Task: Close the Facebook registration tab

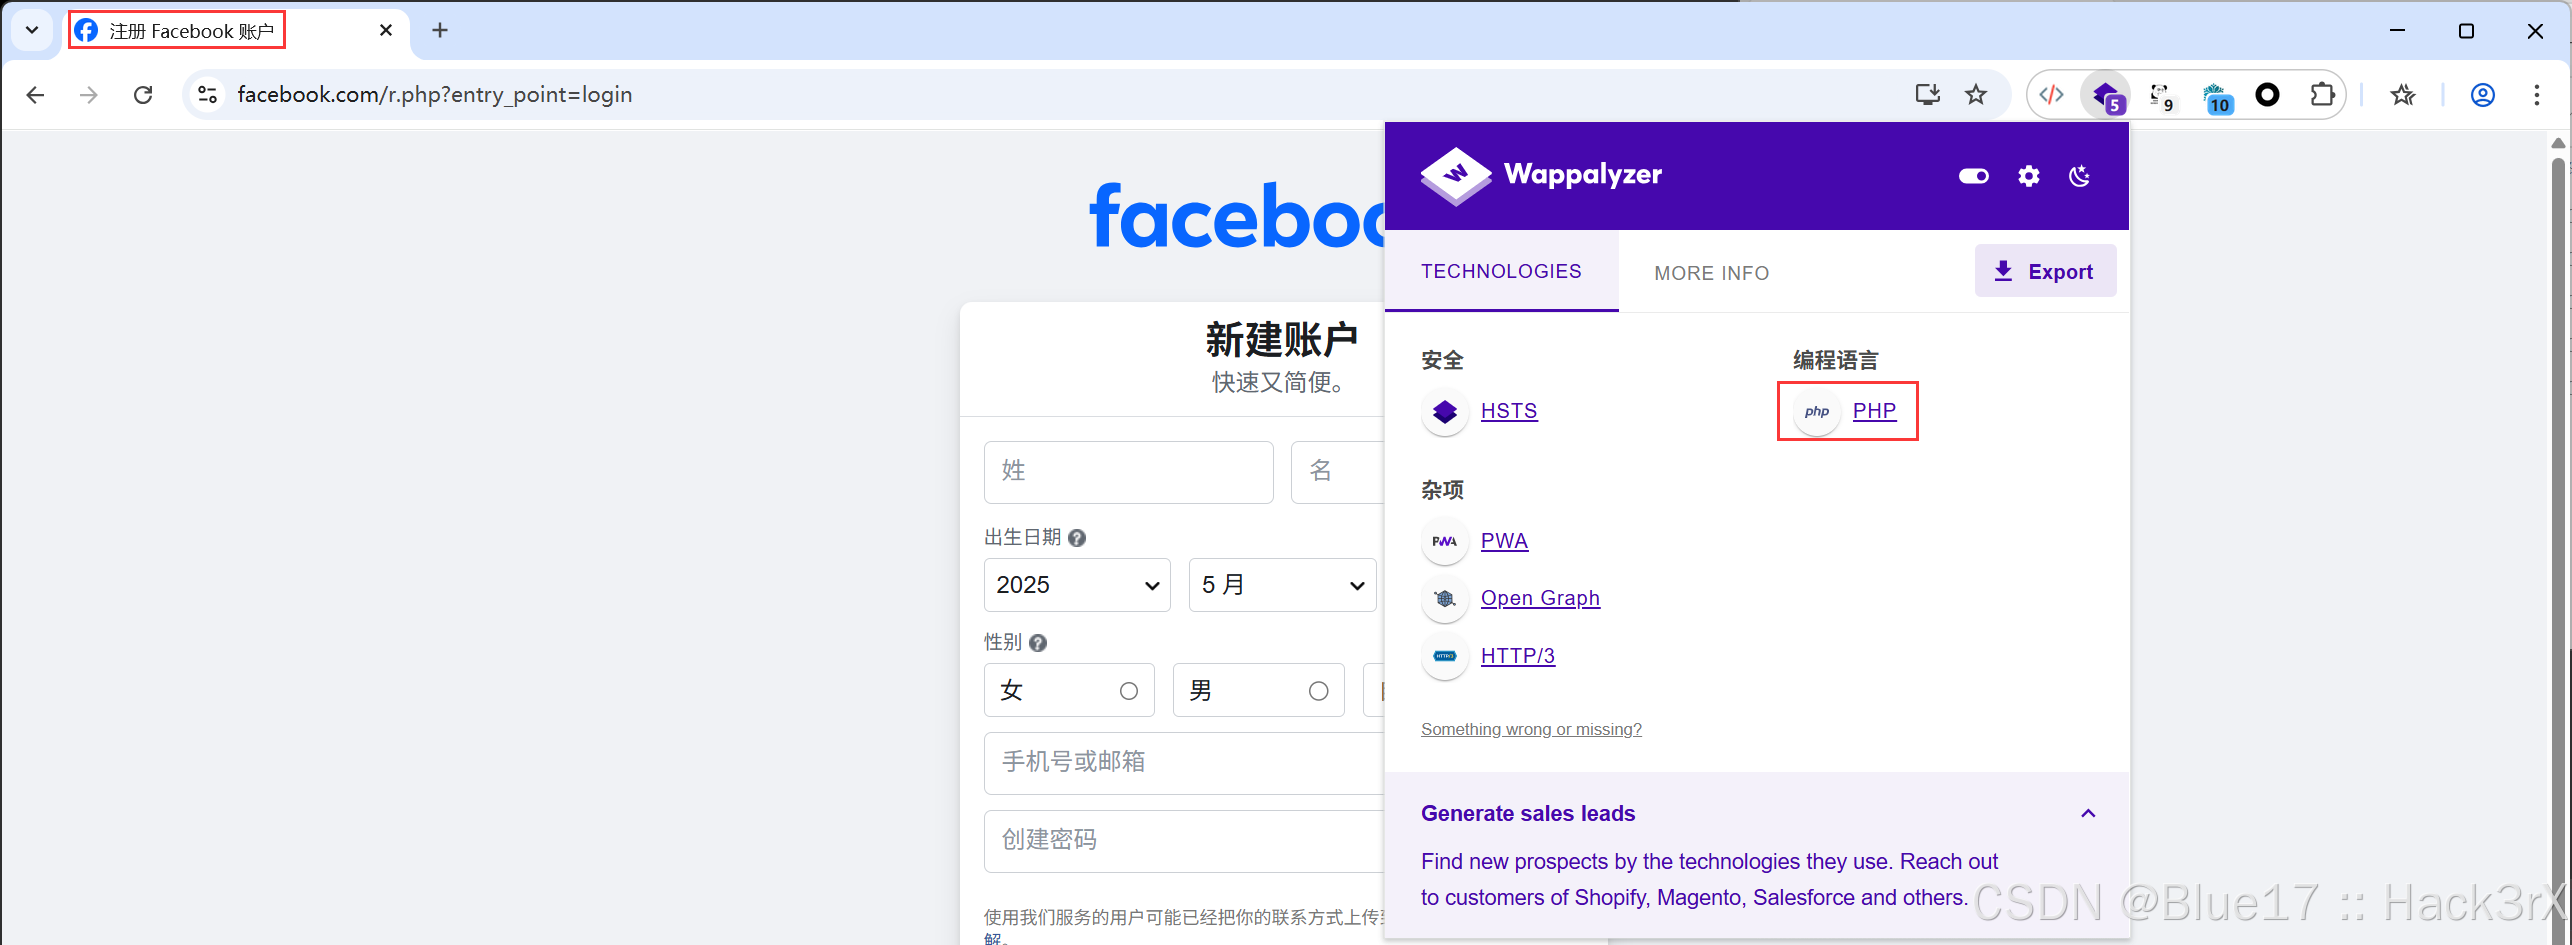Action: tap(386, 30)
